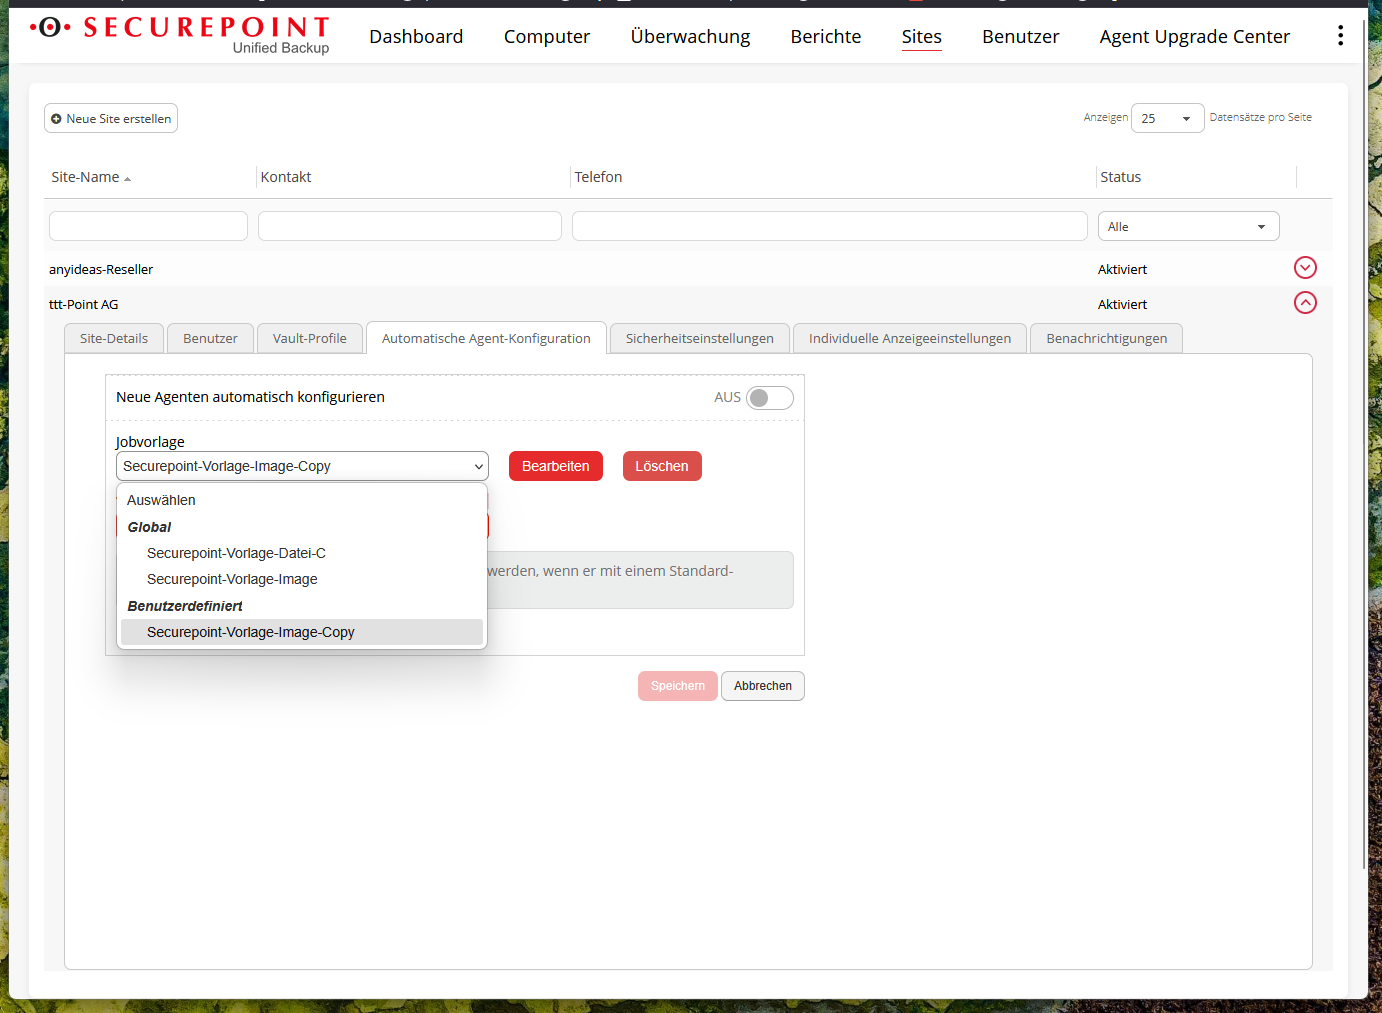Open the Sicherheitseinstellungen tab
The width and height of the screenshot is (1382, 1013).
699,339
